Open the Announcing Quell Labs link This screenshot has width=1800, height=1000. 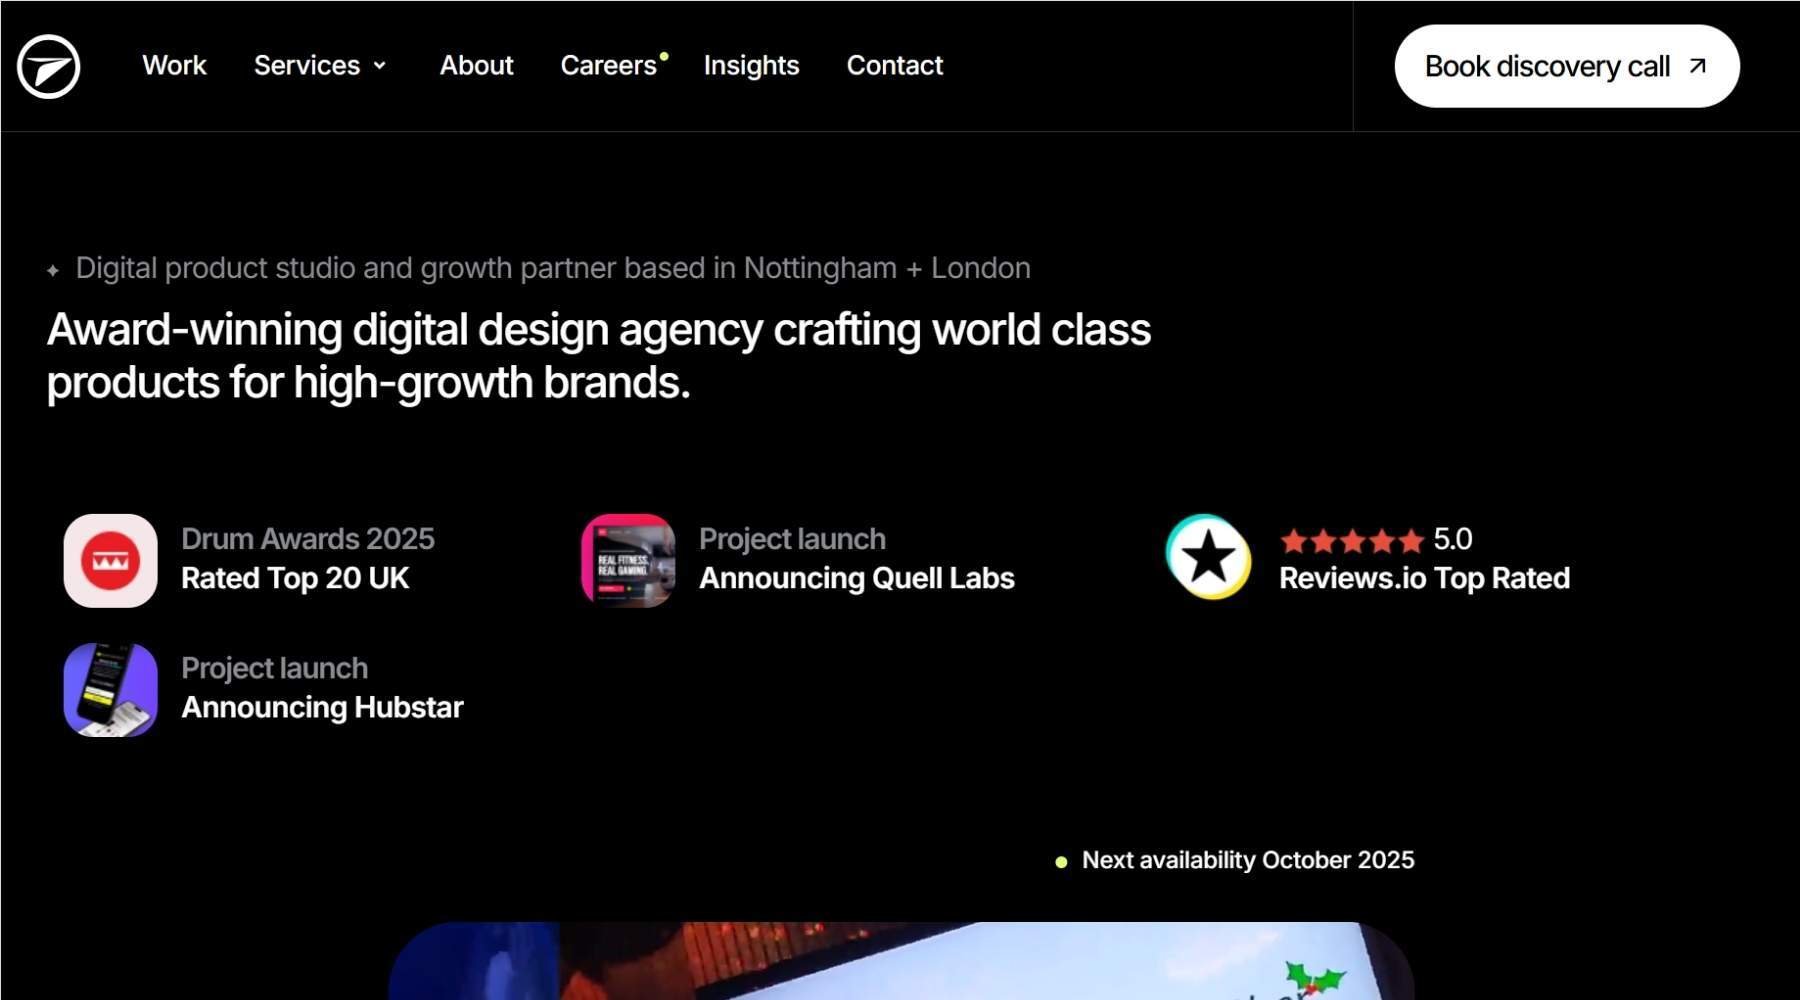pos(857,577)
